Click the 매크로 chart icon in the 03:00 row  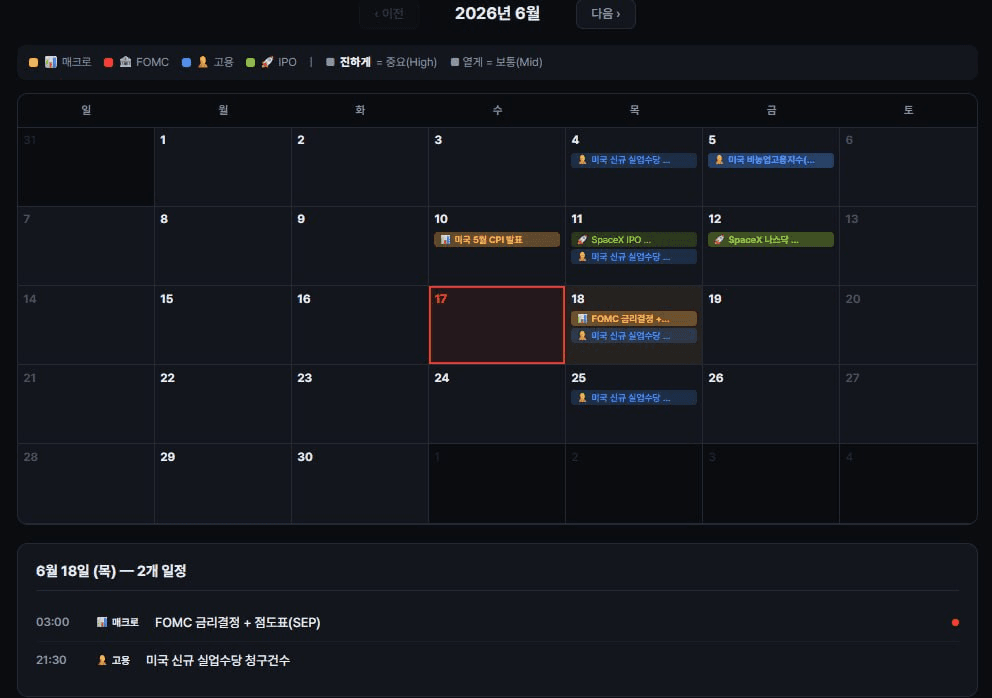(x=101, y=623)
